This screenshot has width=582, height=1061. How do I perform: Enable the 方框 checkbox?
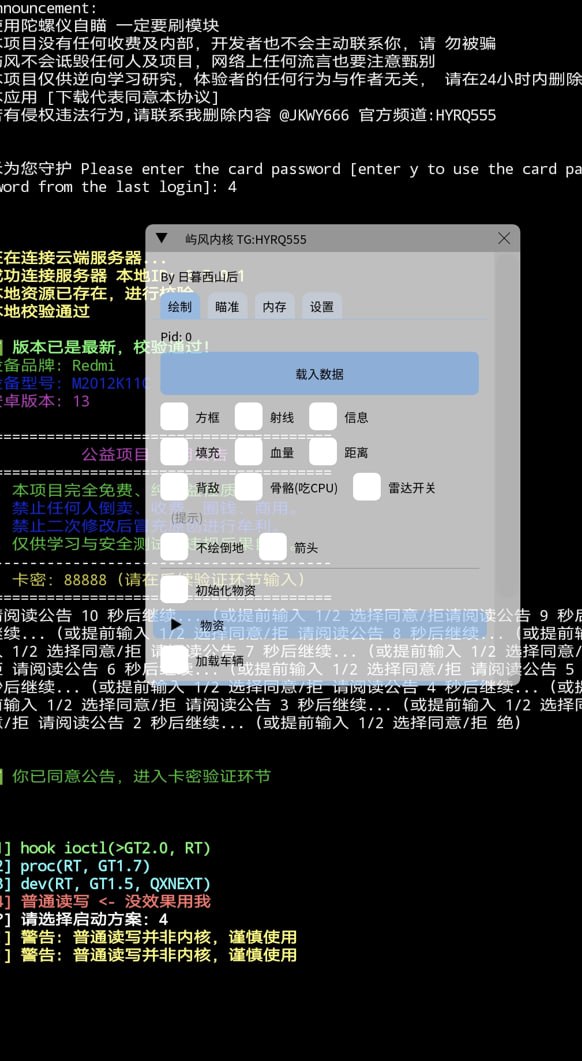174,417
